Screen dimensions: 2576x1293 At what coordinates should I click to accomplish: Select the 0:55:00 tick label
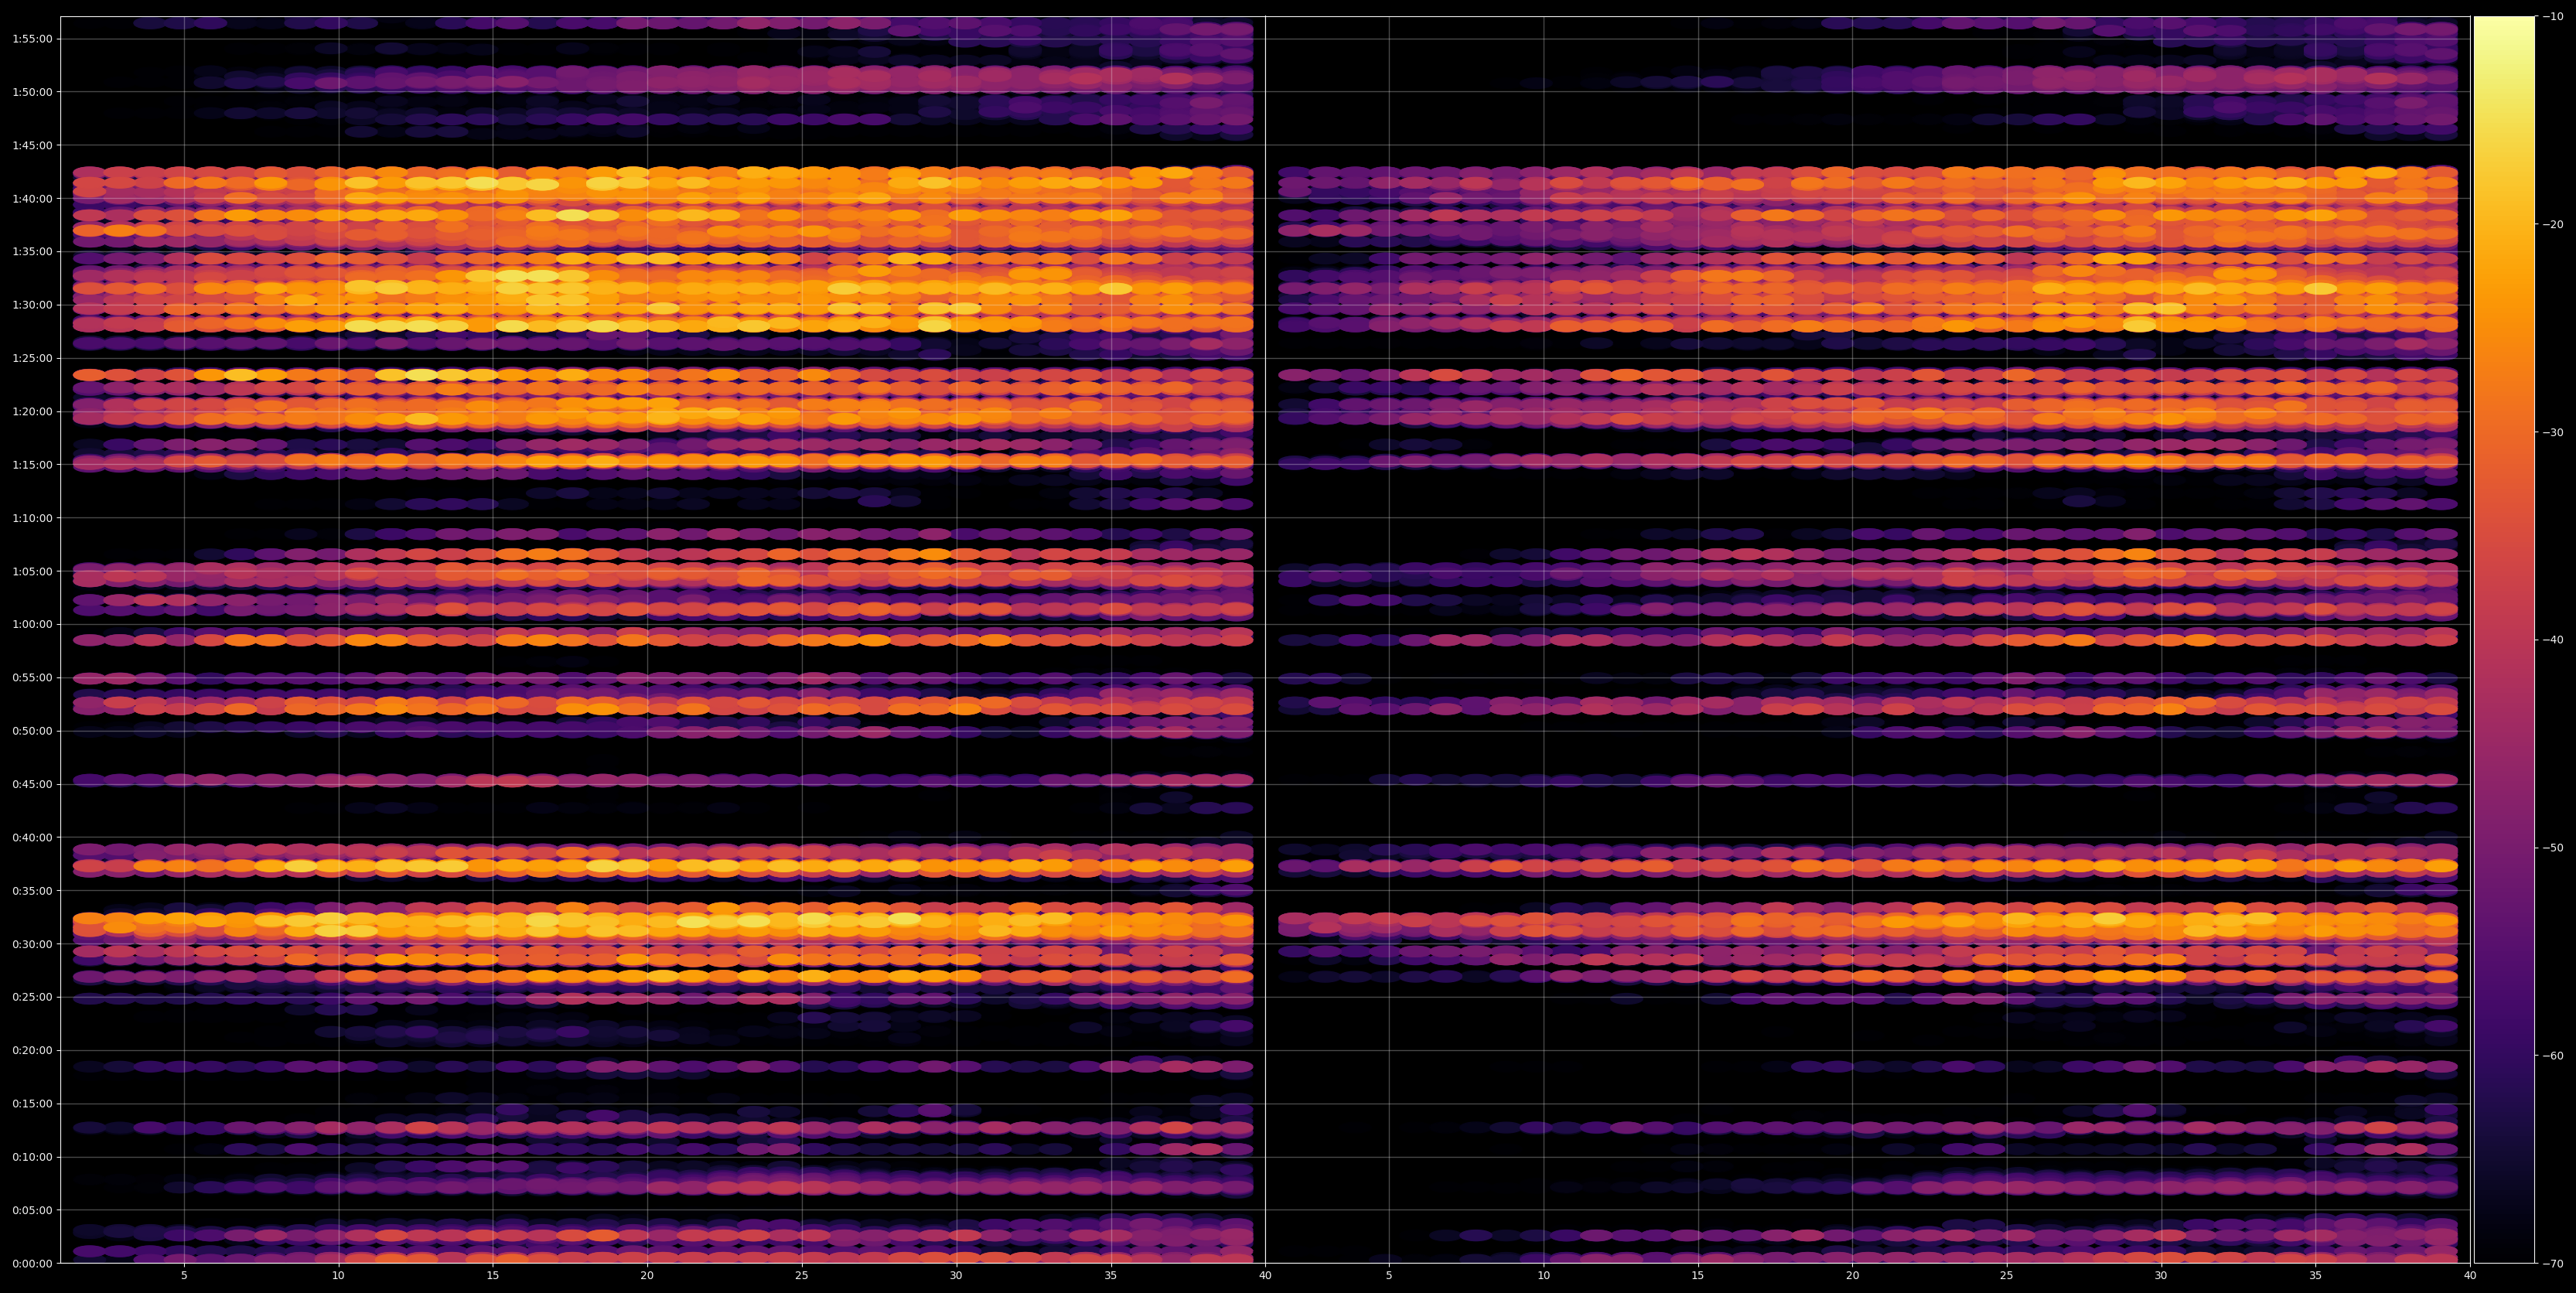[x=32, y=677]
